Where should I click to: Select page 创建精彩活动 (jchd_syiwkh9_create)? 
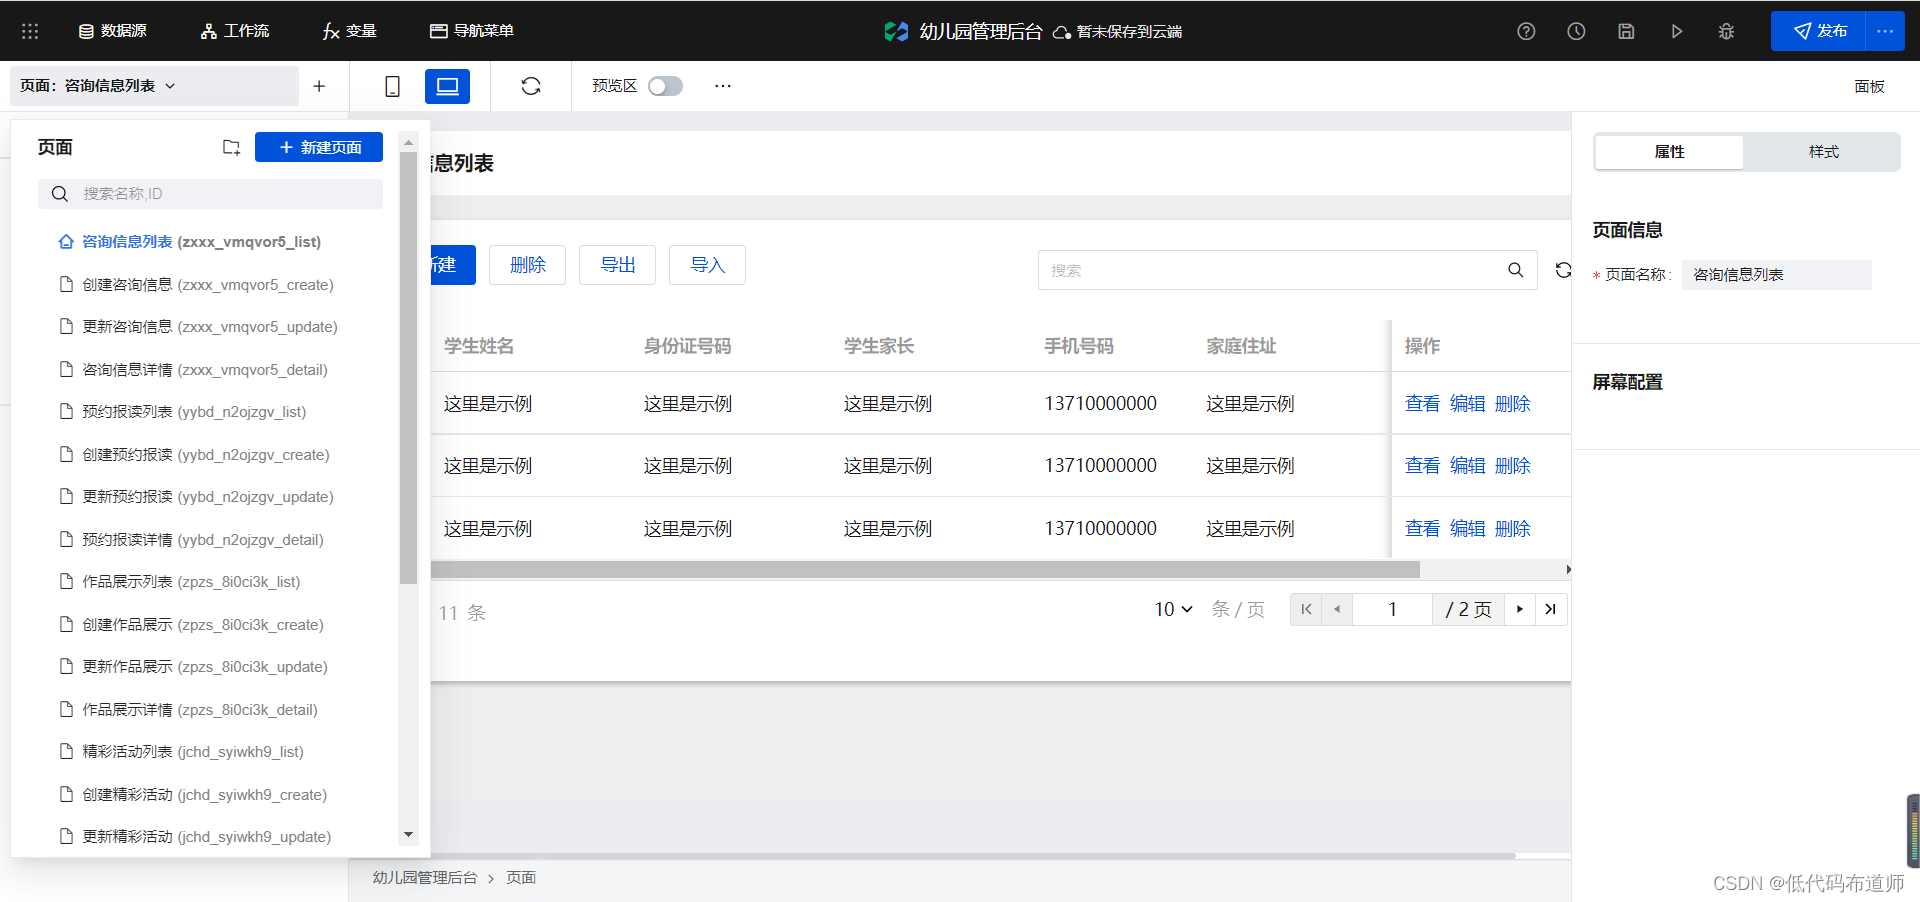[x=203, y=795]
